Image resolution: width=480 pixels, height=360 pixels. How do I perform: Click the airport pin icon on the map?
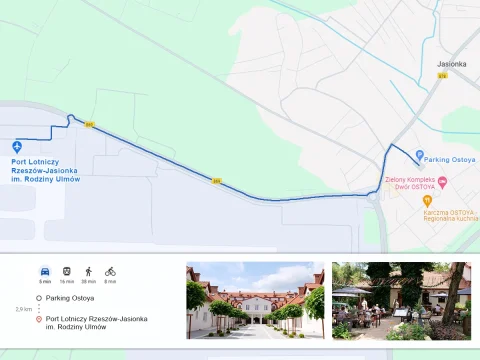click(17, 147)
